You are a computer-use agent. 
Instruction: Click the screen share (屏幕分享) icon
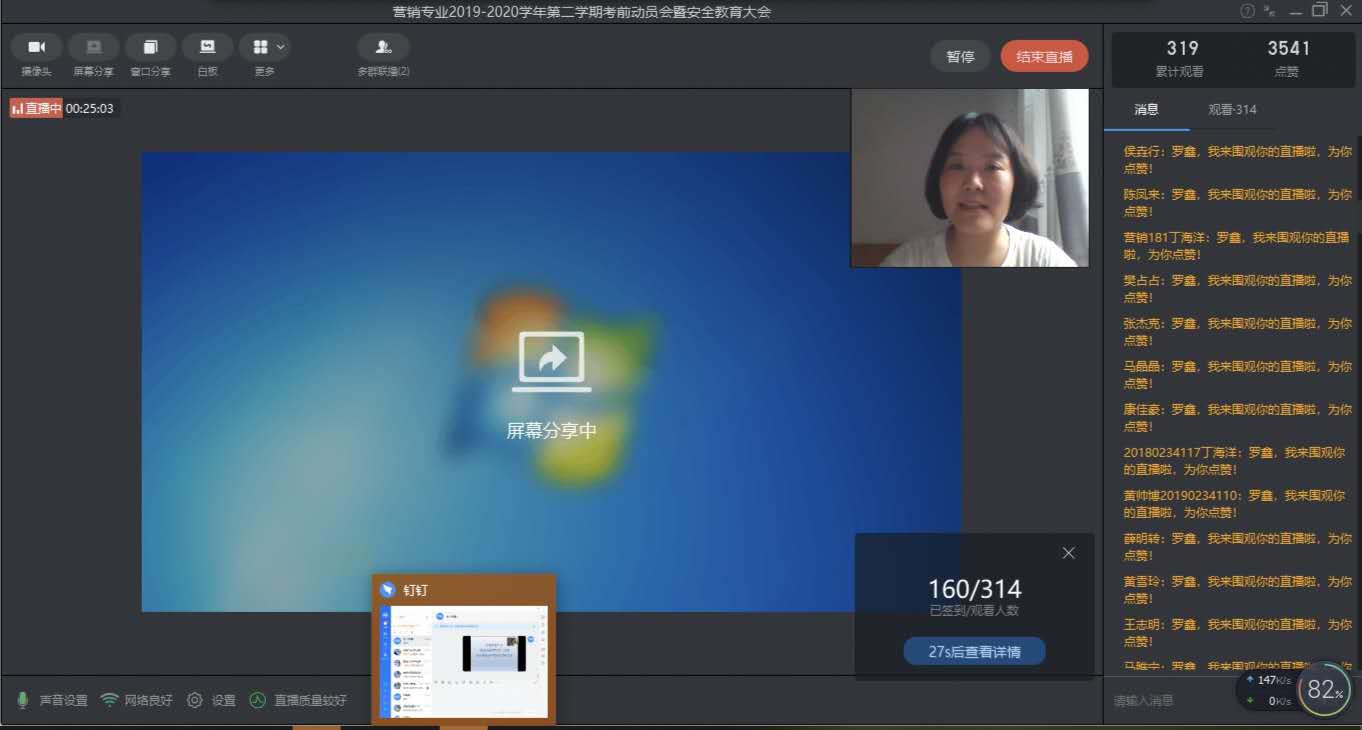[x=93, y=48]
